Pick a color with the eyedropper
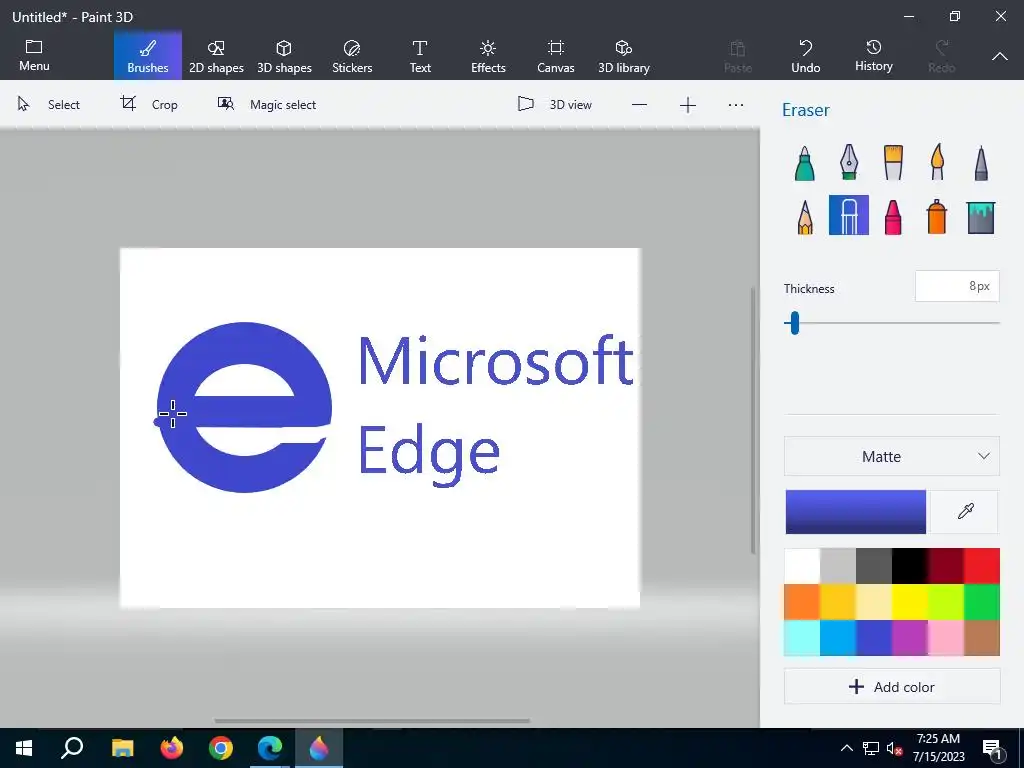The image size is (1024, 768). [x=965, y=511]
